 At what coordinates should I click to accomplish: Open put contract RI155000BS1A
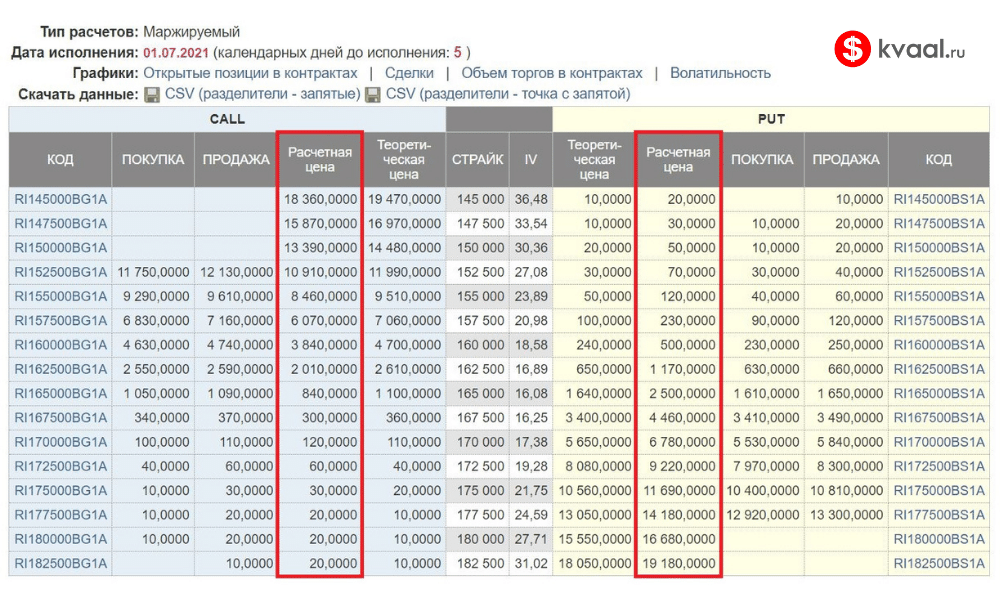939,296
